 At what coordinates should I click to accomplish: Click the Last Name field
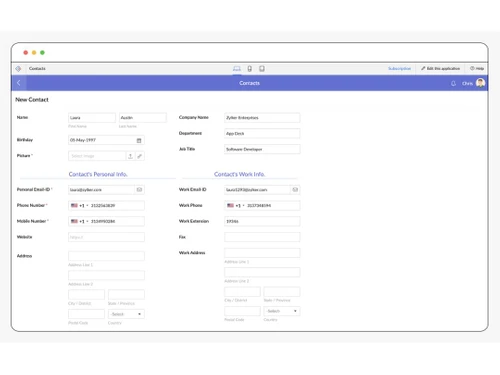click(143, 118)
